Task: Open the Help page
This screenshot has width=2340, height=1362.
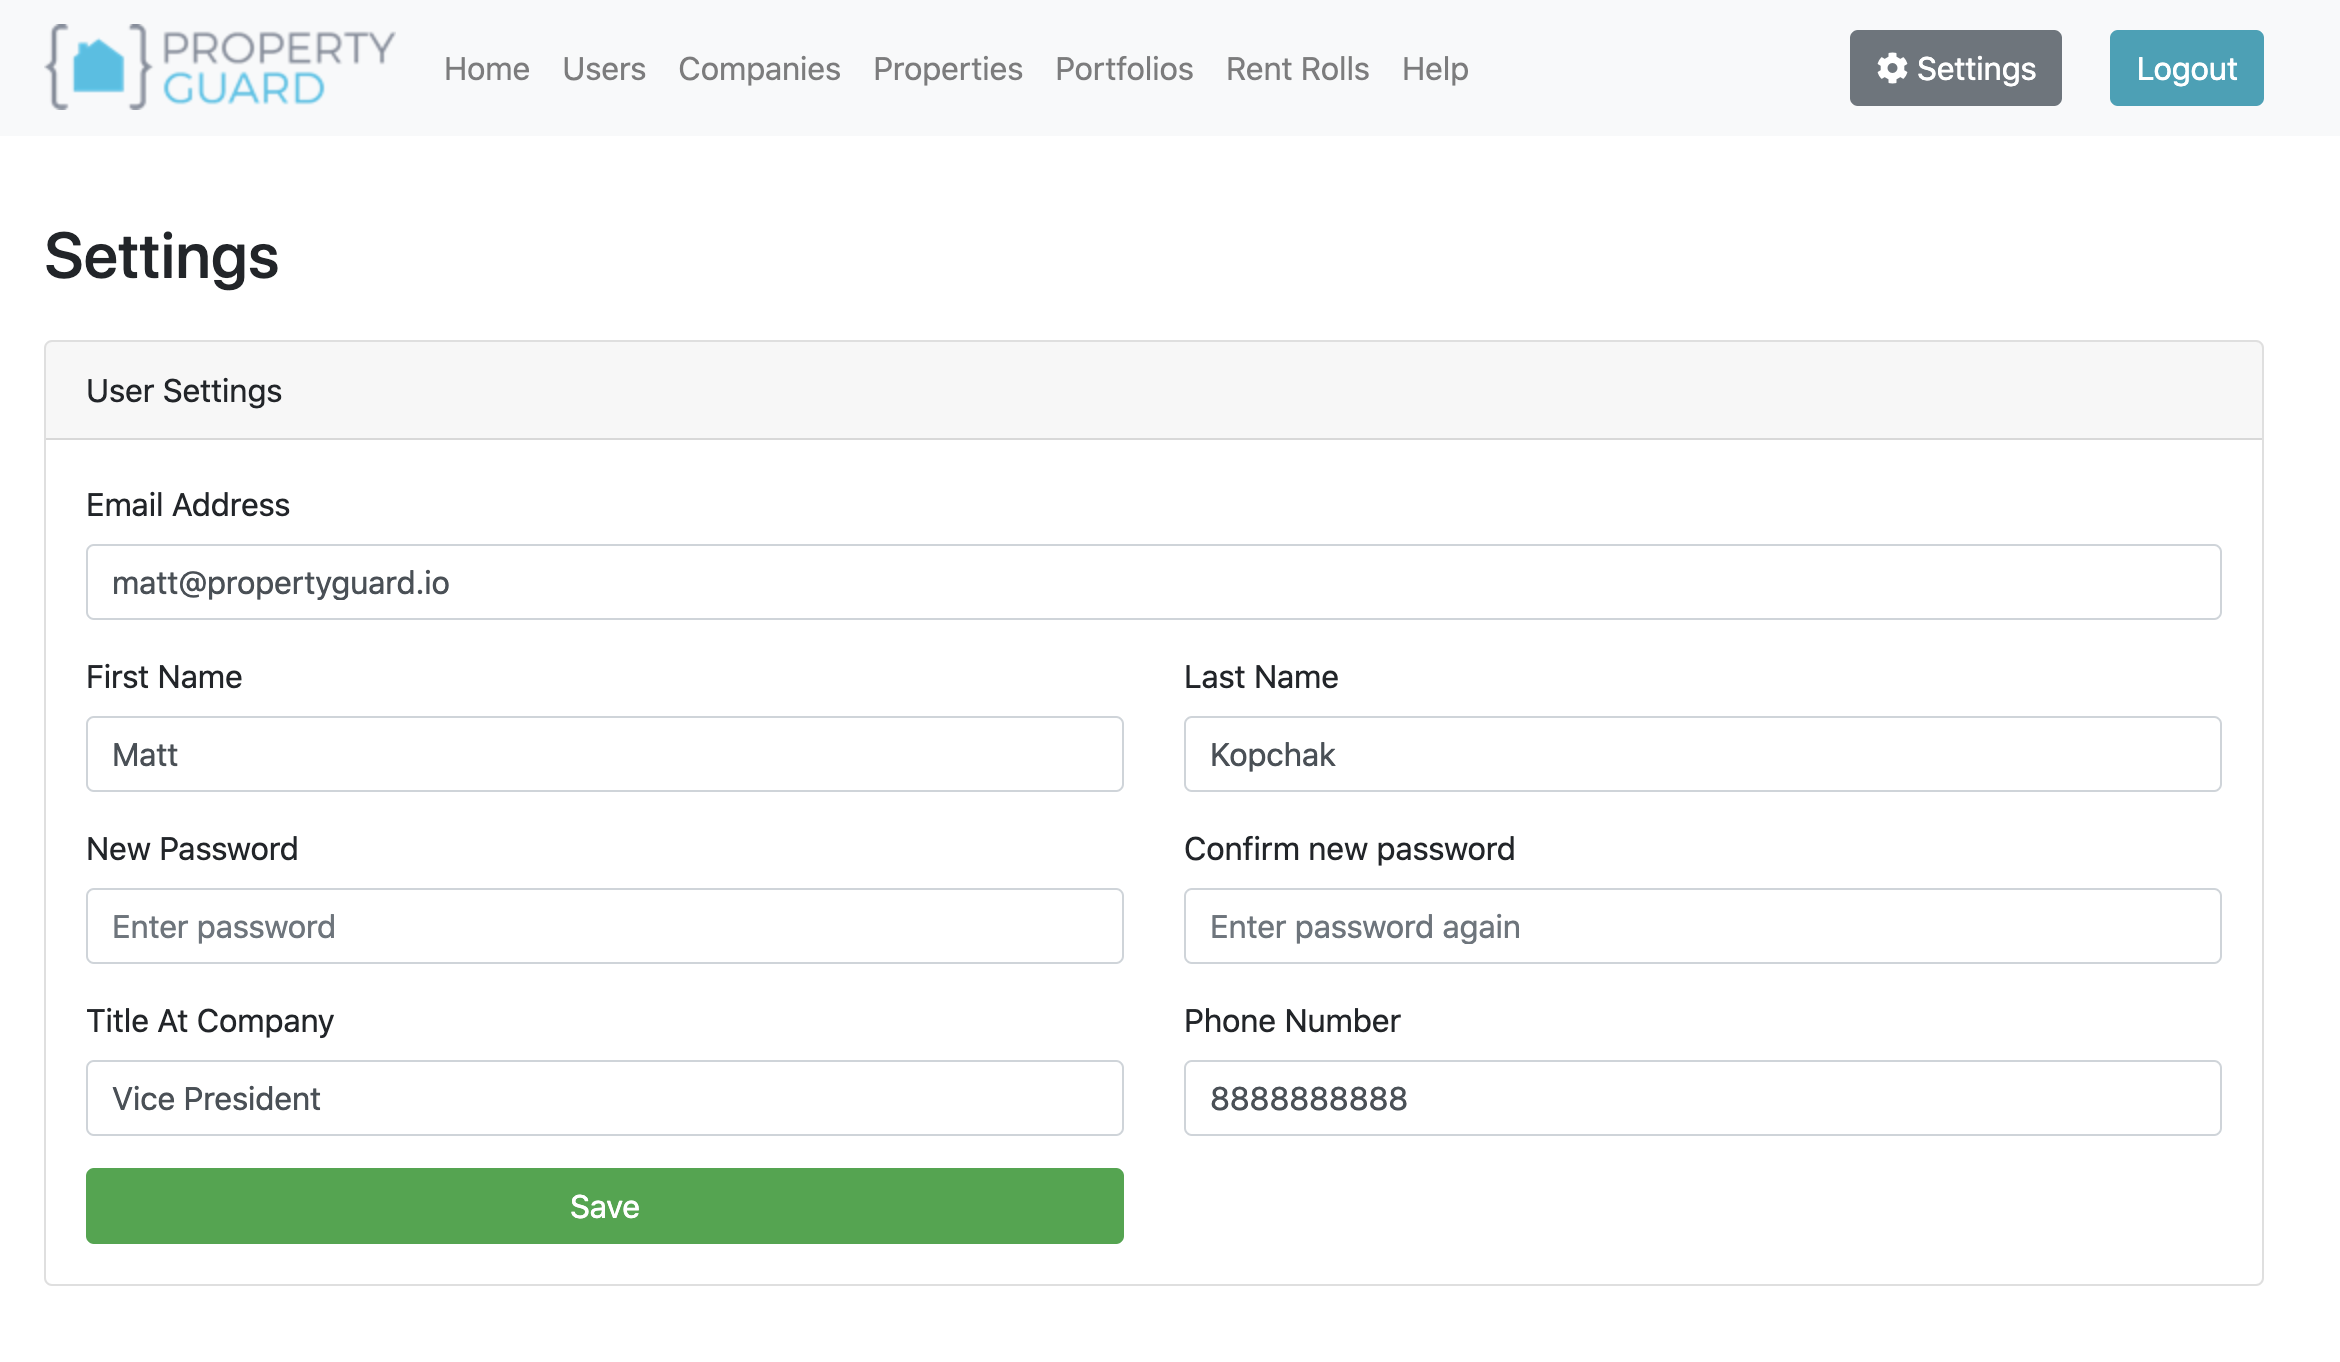Action: pyautogui.click(x=1435, y=68)
